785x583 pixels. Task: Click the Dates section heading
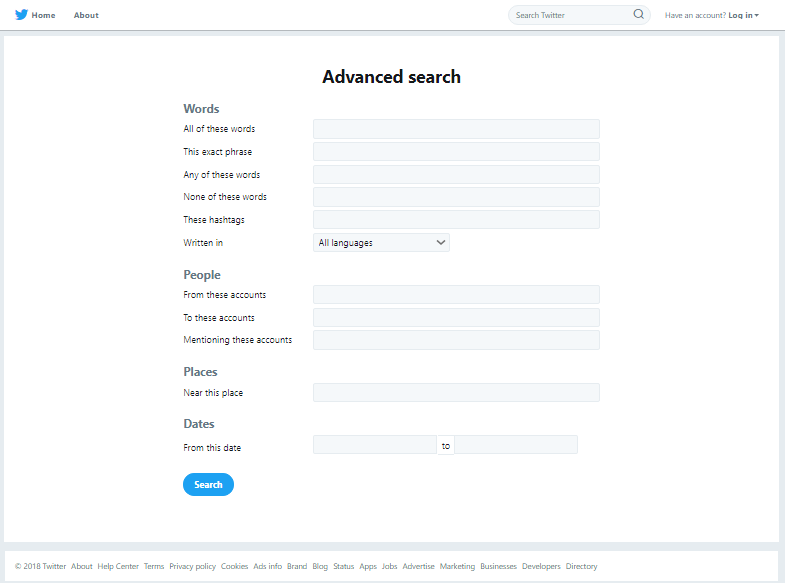(199, 424)
